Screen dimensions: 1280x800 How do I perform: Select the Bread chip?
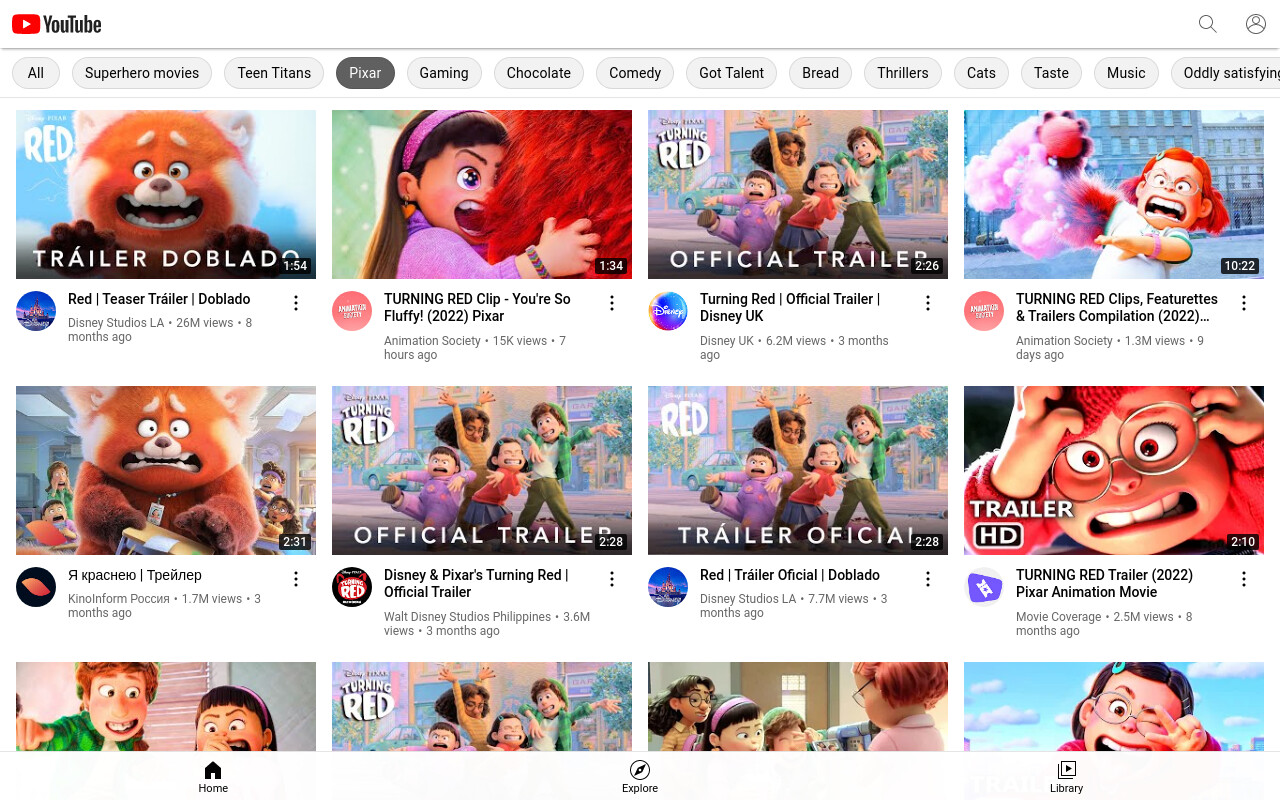click(x=820, y=73)
